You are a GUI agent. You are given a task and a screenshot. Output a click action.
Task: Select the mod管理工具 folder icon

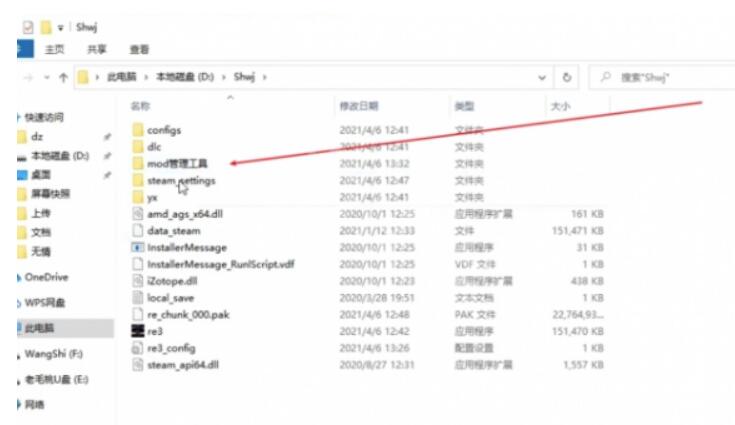[137, 164]
